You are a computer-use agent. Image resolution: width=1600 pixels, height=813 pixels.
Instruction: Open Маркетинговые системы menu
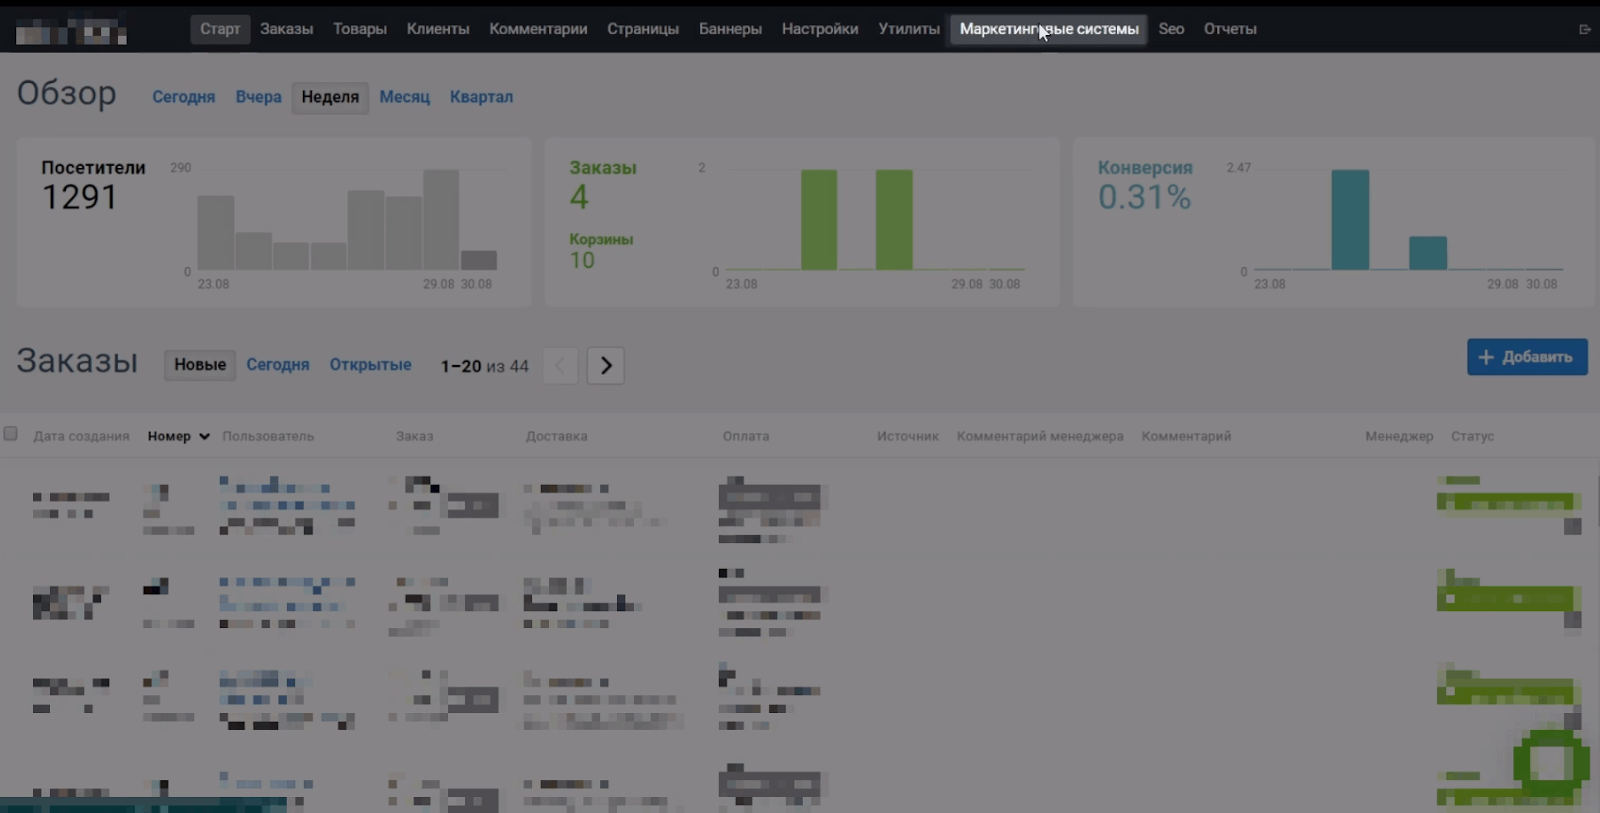[x=1048, y=29]
